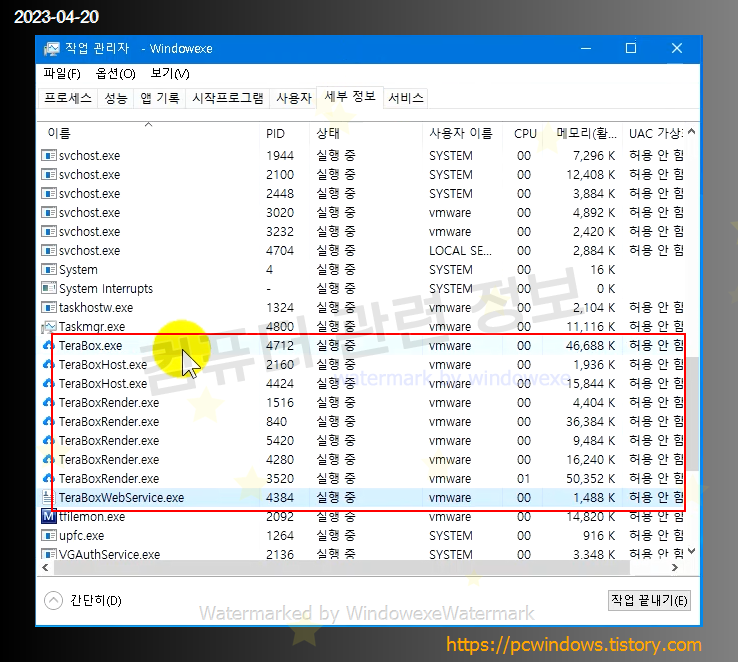Sort by the CPU column header
The width and height of the screenshot is (738, 662).
(x=523, y=133)
